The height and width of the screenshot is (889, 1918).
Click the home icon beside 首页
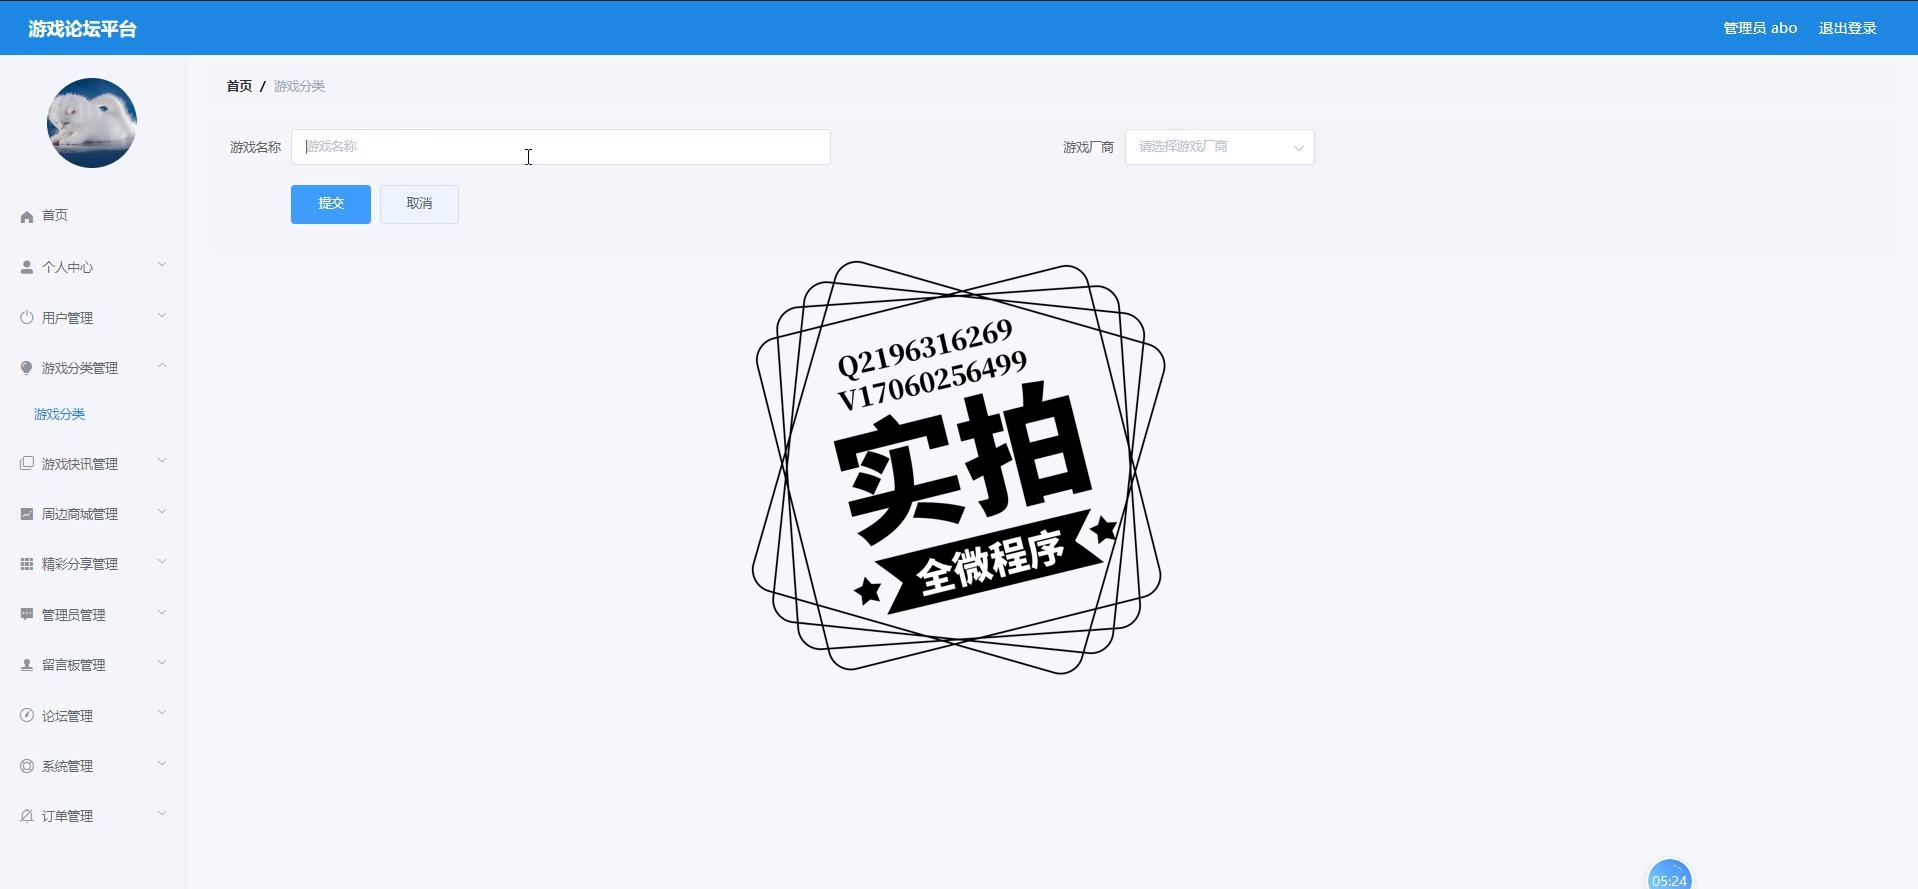tap(27, 216)
